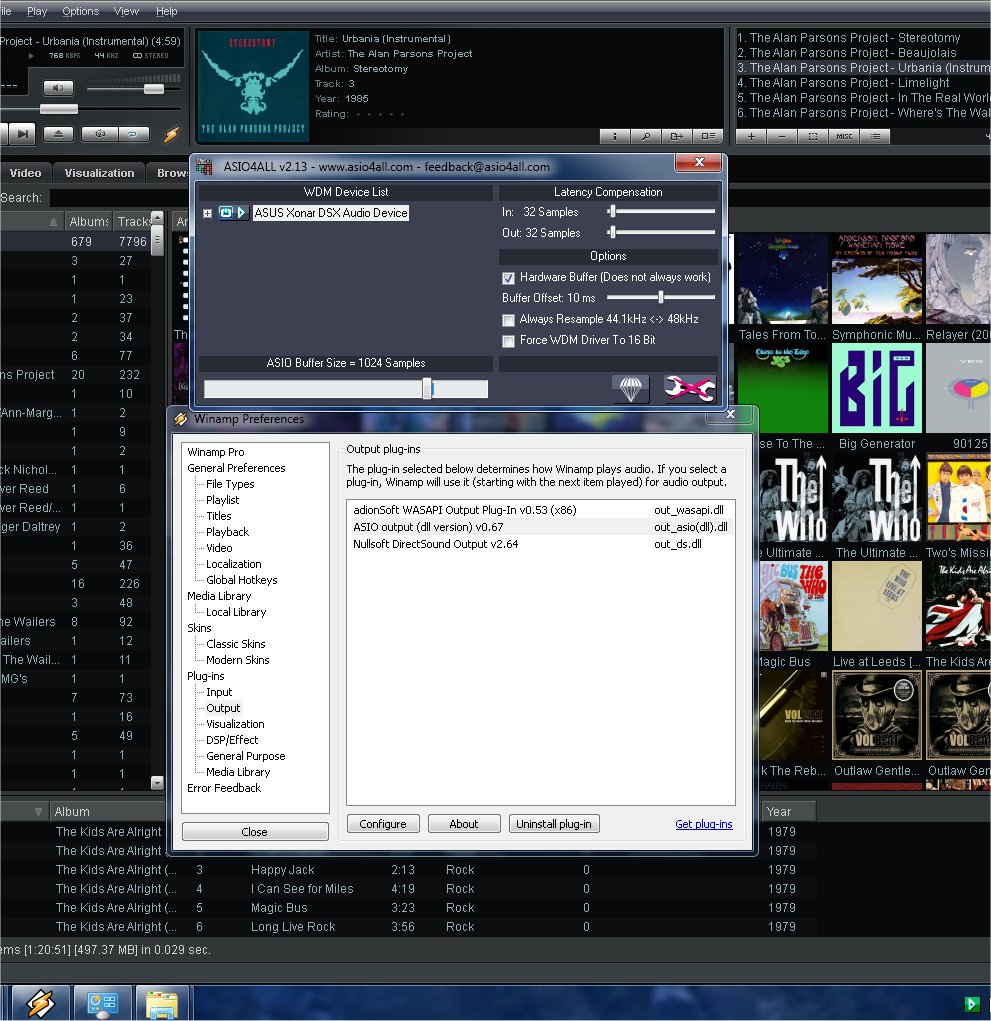Enable Force WDM Driver To 16 Bit
991x1021 pixels.
(x=509, y=341)
